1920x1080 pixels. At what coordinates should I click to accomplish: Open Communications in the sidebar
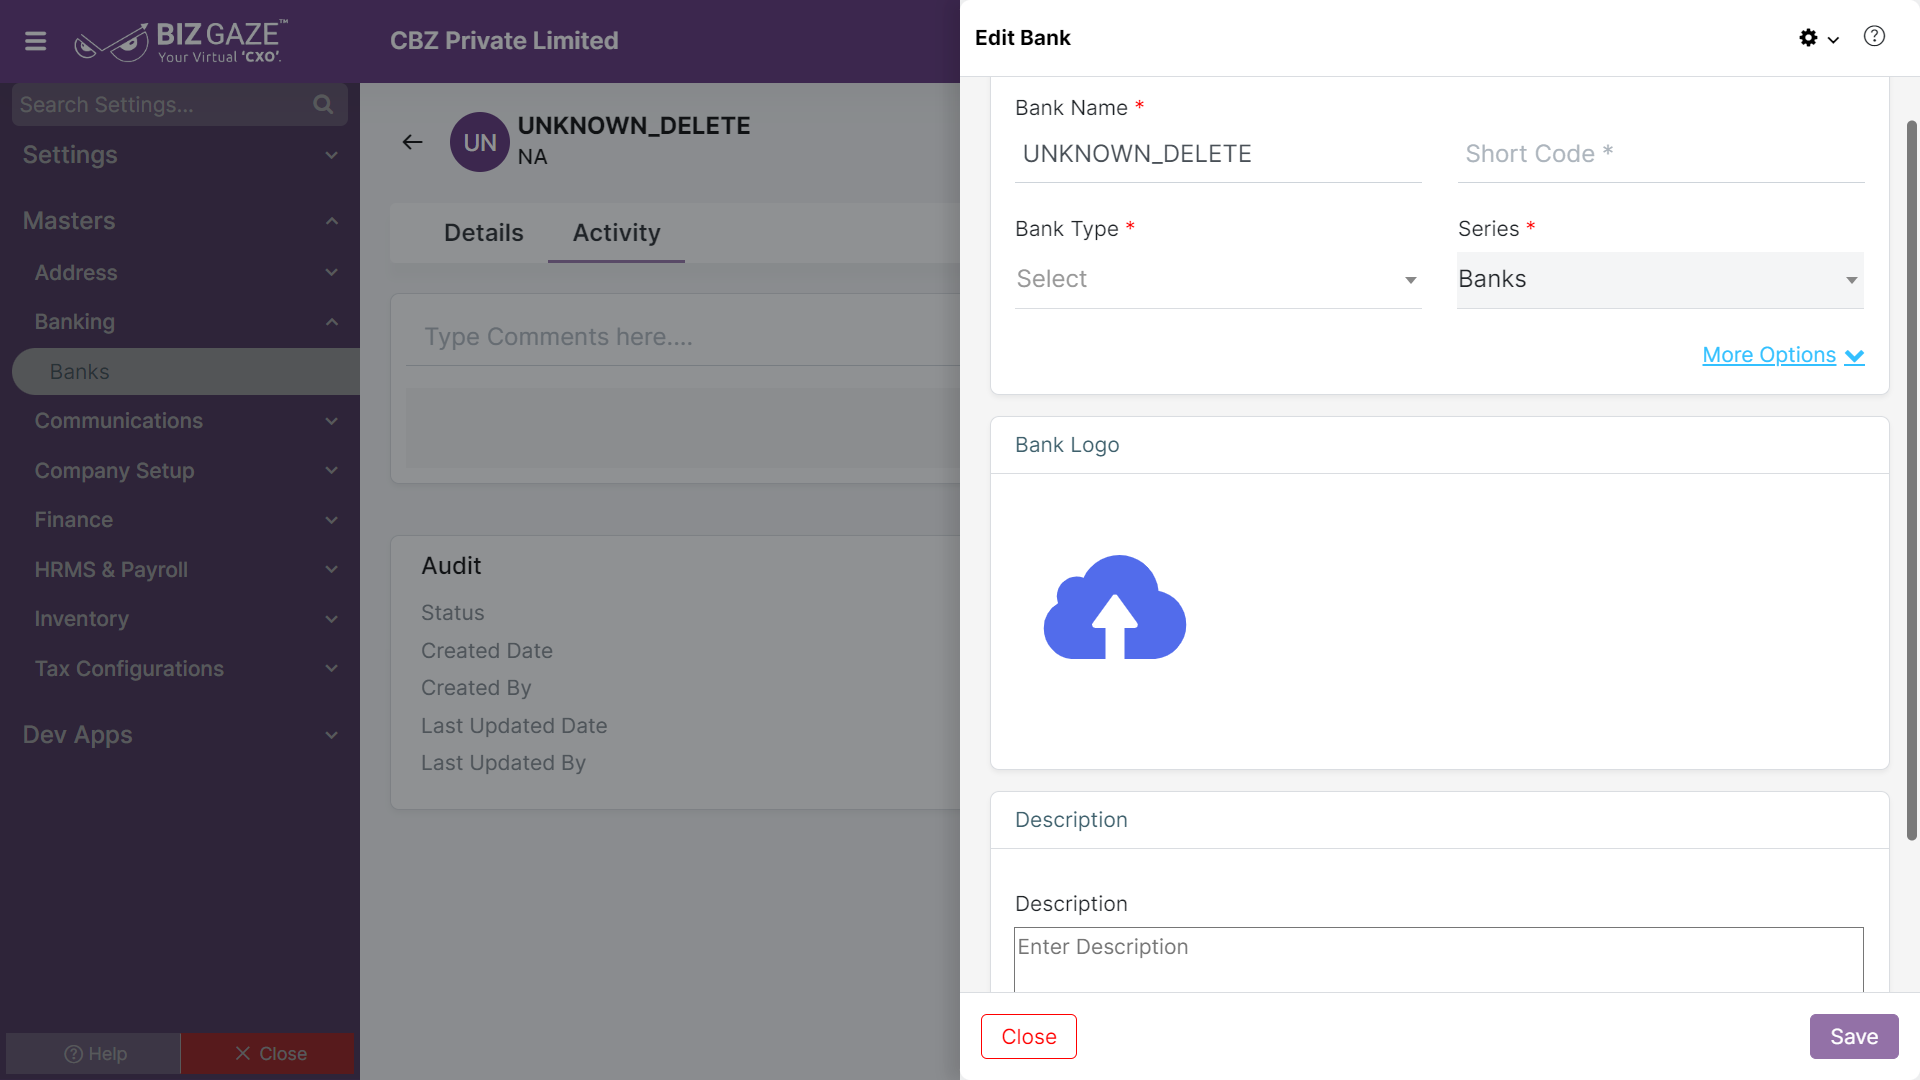pyautogui.click(x=119, y=421)
